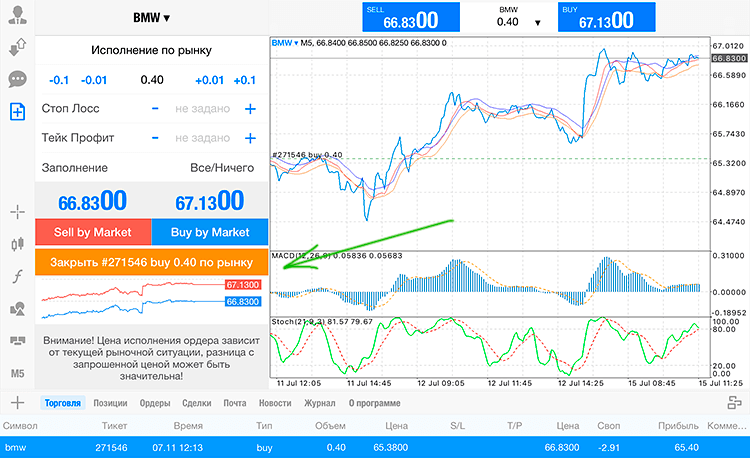This screenshot has height=459, width=750.
Task: Expand BMW symbol menu on chart
Action: coord(285,43)
